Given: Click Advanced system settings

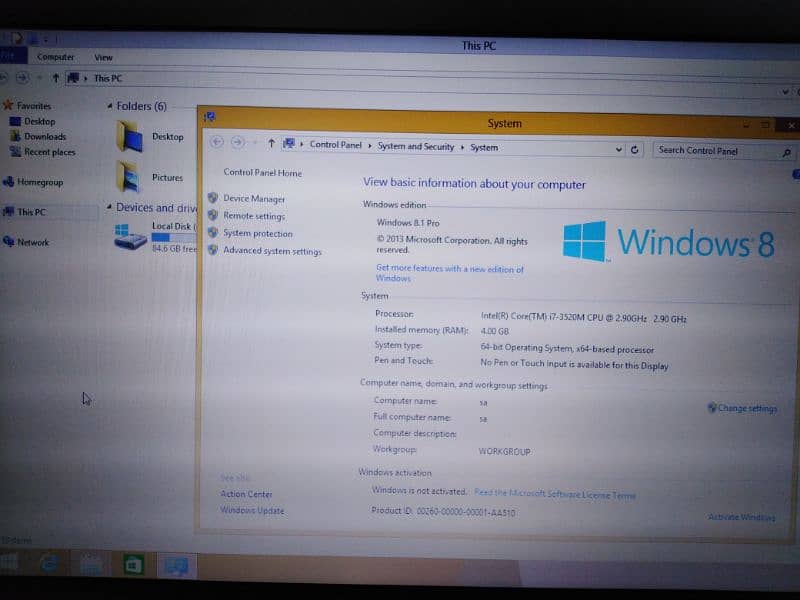Looking at the screenshot, I should click(272, 252).
